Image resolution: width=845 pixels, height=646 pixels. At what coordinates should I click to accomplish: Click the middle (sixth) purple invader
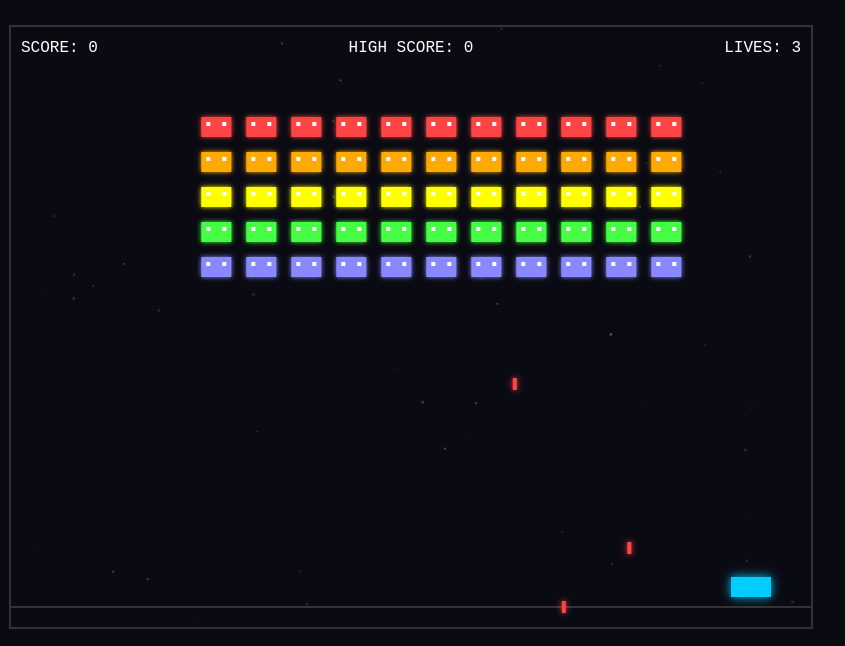(441, 267)
